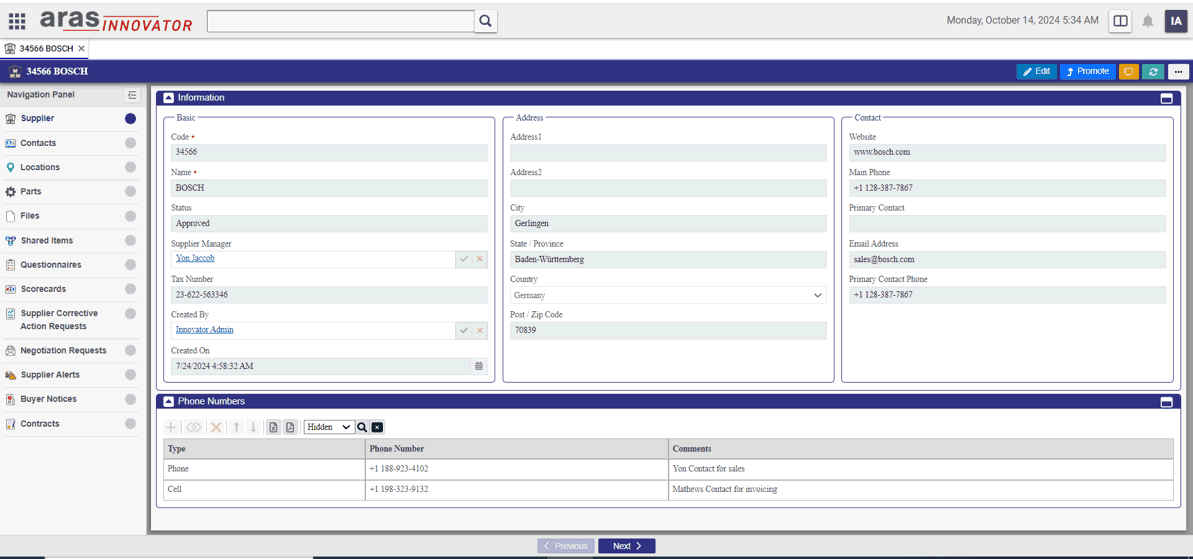The image size is (1193, 559).
Task: Add a new phone number row
Action: tap(171, 427)
